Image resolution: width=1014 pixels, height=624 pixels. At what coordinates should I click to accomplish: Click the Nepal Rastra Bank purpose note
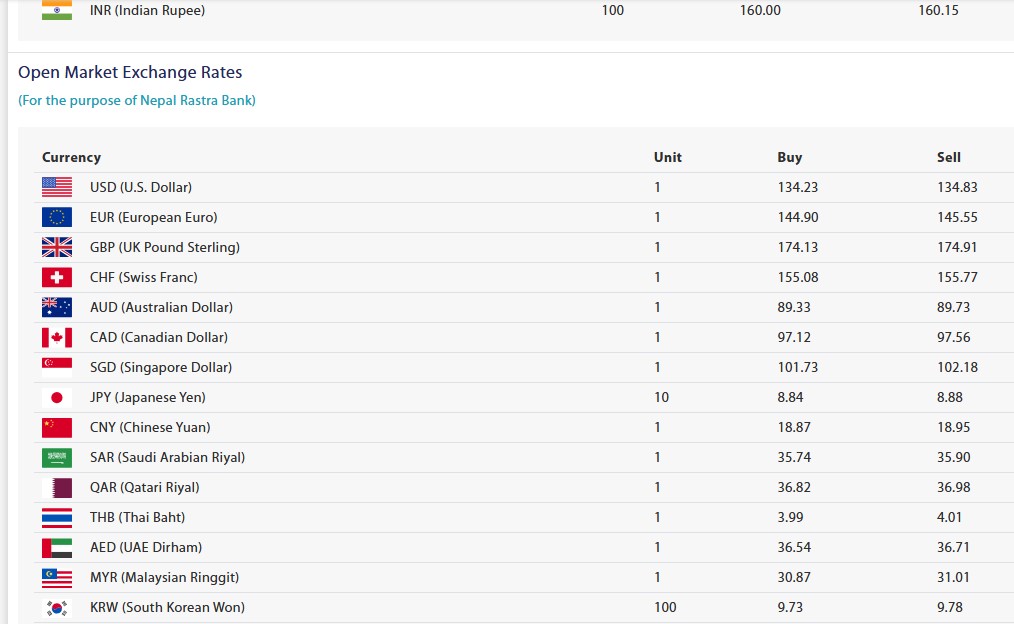137,100
